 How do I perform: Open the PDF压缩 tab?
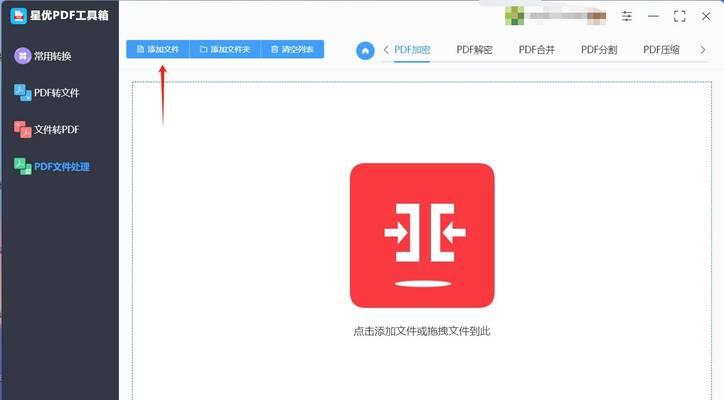(661, 49)
